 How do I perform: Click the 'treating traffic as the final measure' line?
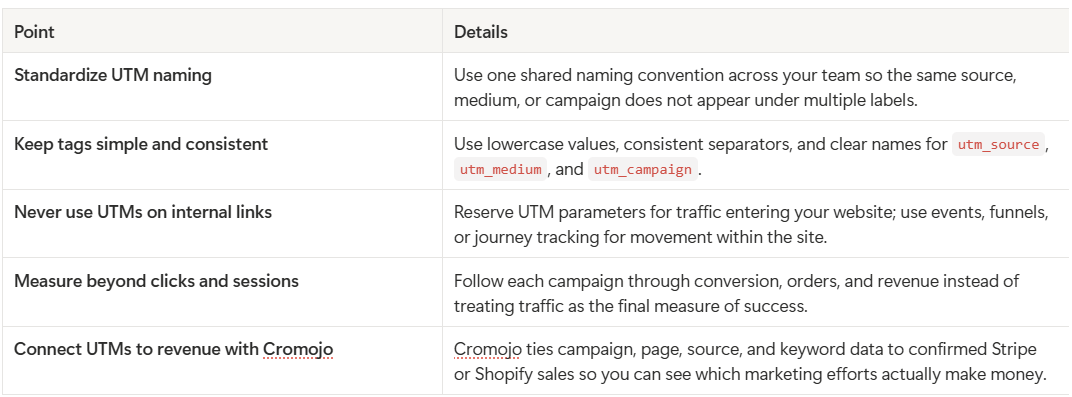(630, 306)
